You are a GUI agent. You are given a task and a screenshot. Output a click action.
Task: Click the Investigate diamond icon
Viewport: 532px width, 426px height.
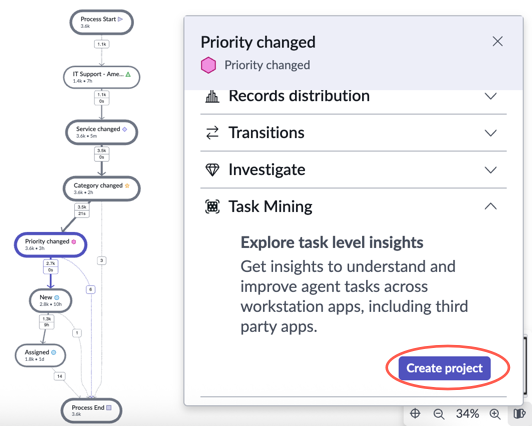coord(212,170)
